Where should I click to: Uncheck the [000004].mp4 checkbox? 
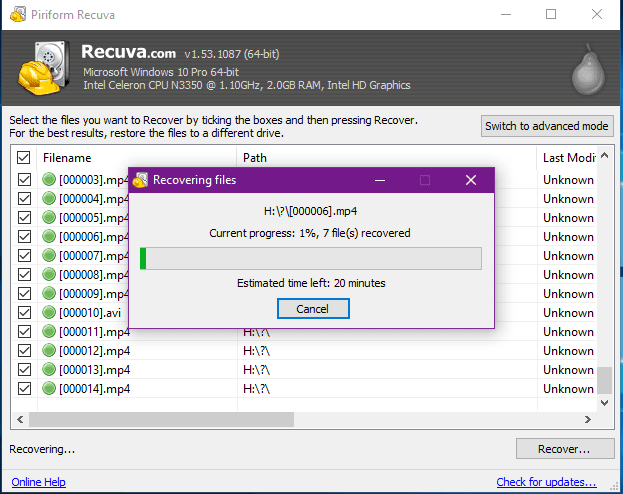pos(24,198)
